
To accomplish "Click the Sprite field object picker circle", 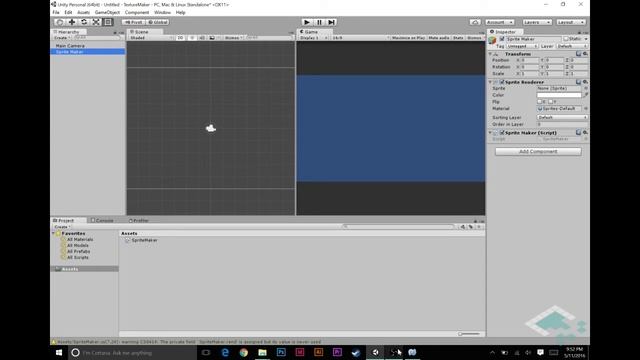I will 586,88.
